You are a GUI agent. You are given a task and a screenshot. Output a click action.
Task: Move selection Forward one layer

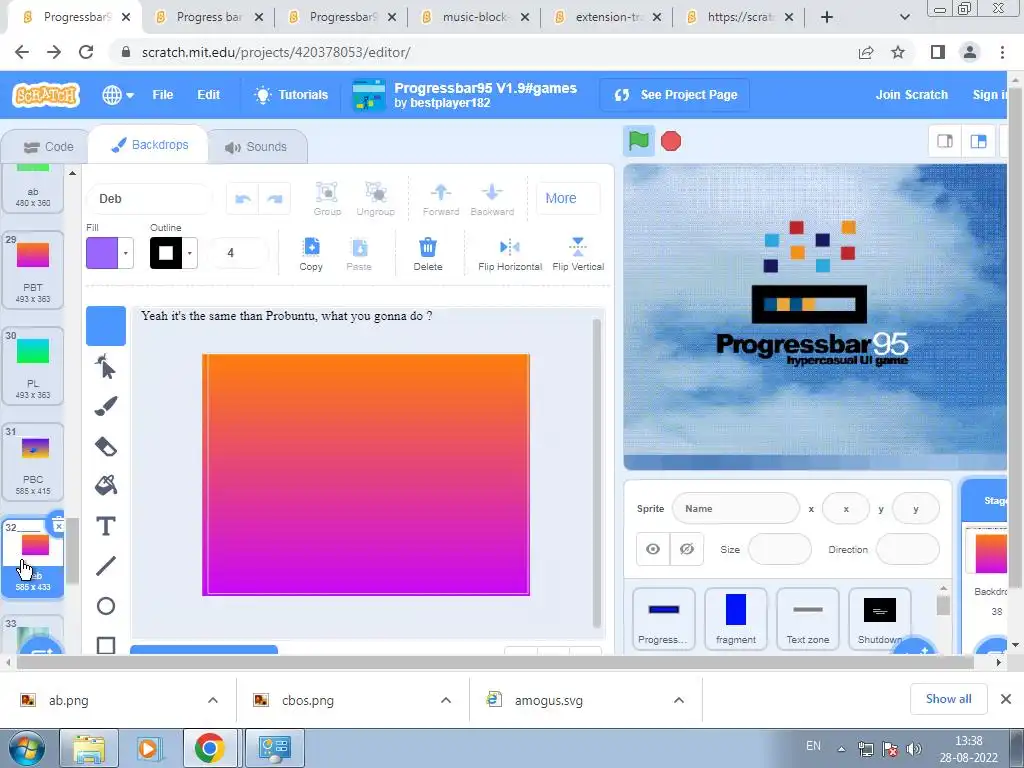tap(441, 199)
